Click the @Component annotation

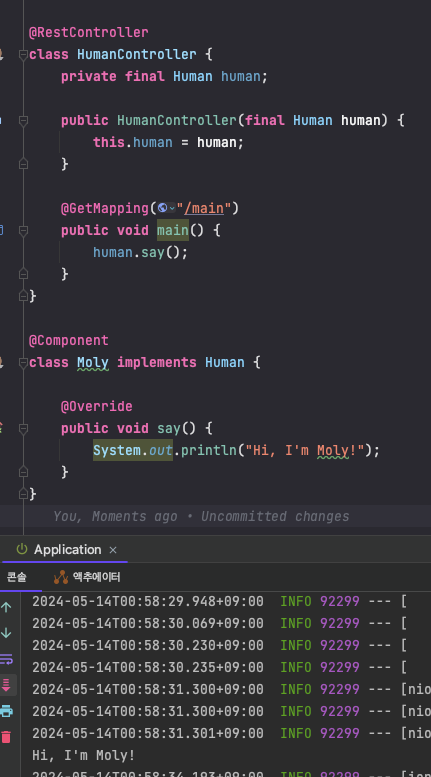coord(68,340)
